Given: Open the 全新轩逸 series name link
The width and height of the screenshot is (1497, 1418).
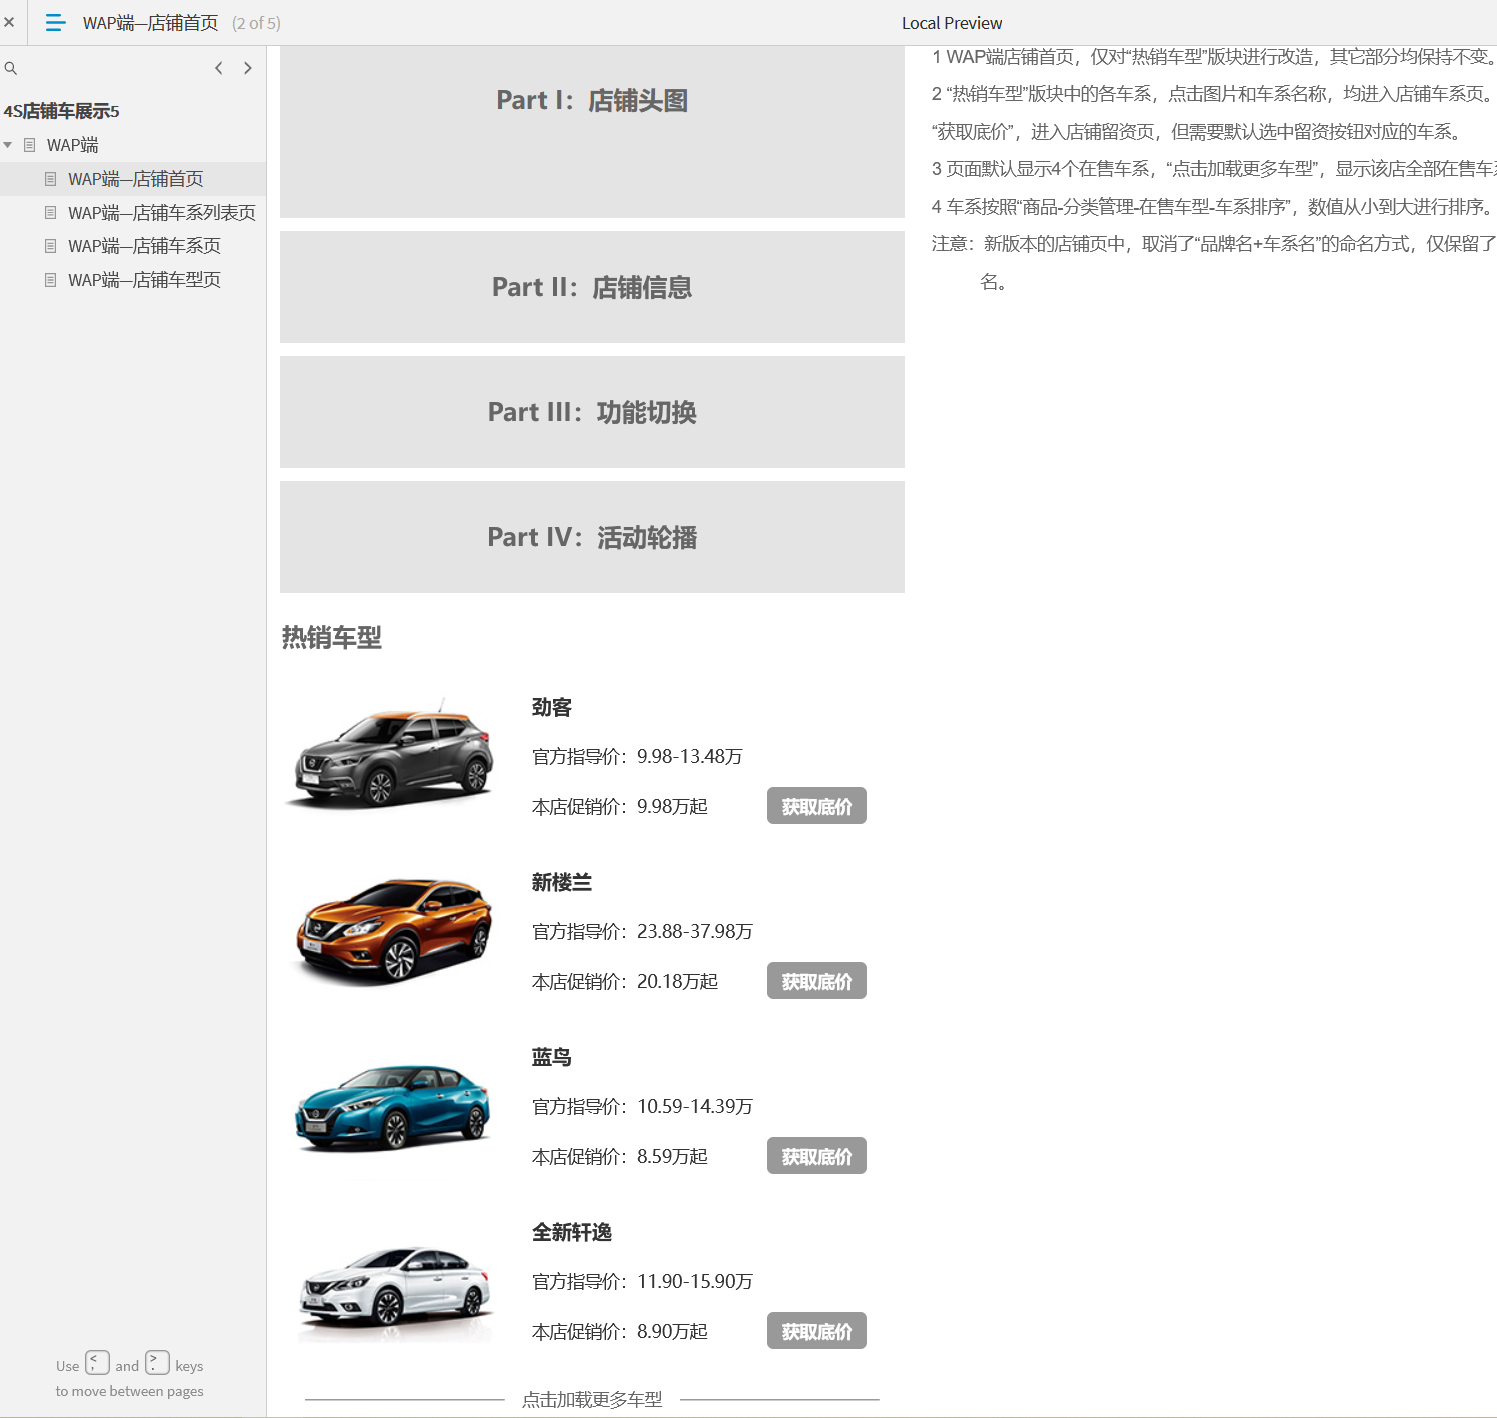Looking at the screenshot, I should click(x=572, y=1232).
